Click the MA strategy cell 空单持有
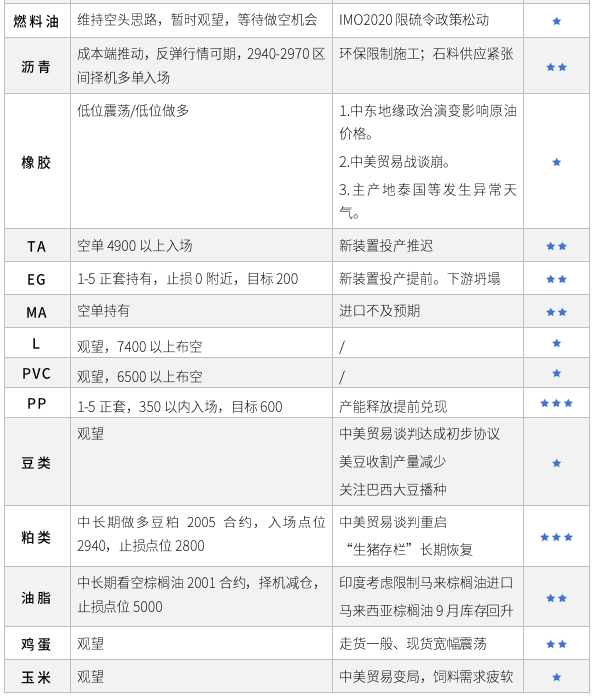This screenshot has height=698, width=596. point(201,311)
